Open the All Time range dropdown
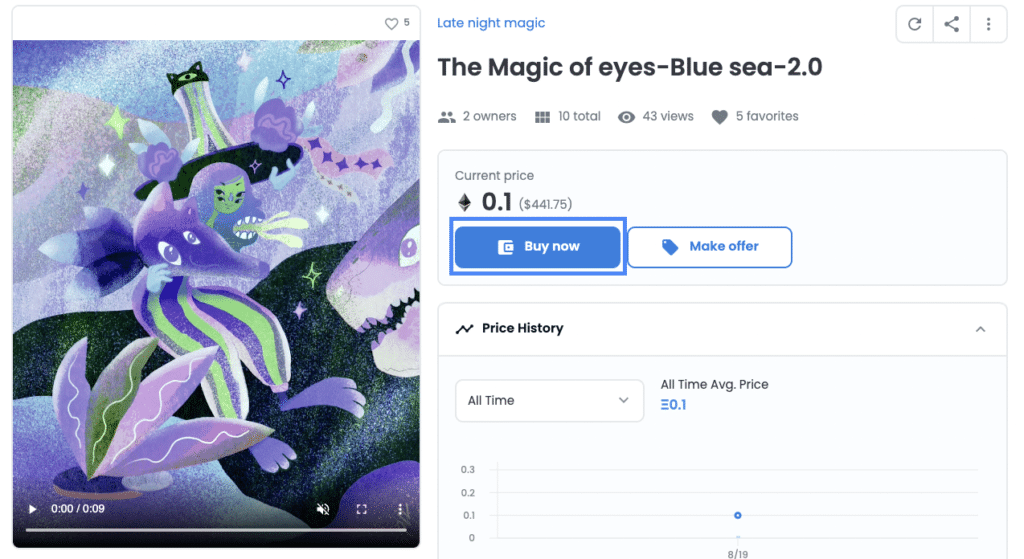This screenshot has height=559, width=1024. pos(549,400)
